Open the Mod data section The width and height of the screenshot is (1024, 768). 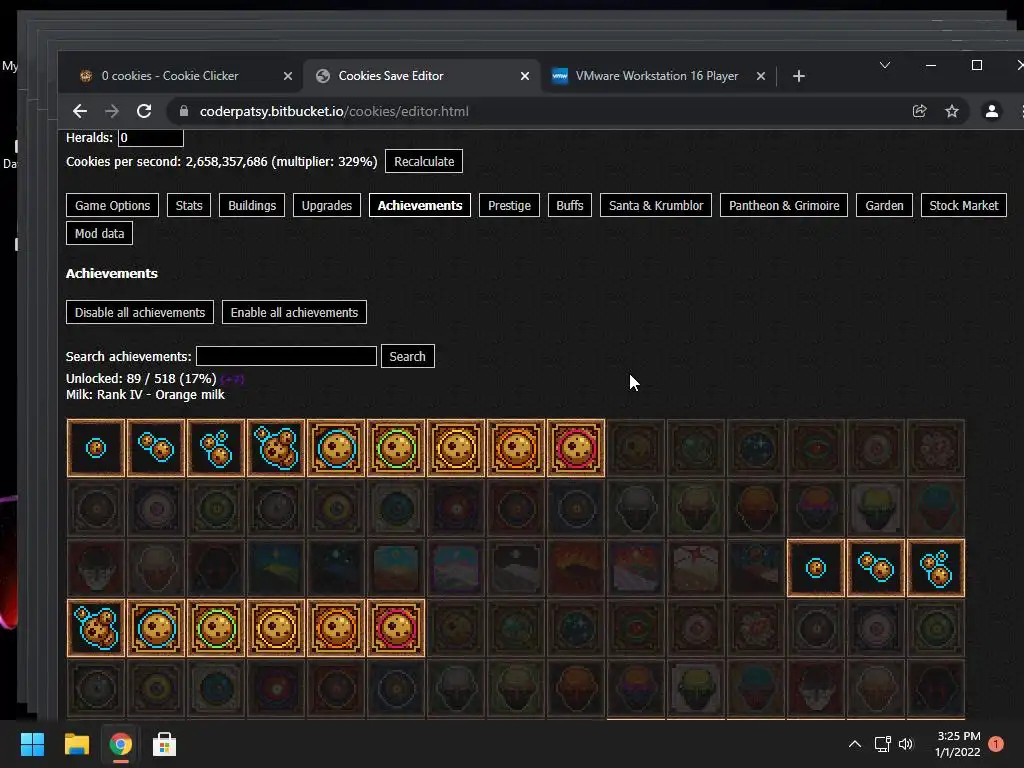tap(99, 233)
